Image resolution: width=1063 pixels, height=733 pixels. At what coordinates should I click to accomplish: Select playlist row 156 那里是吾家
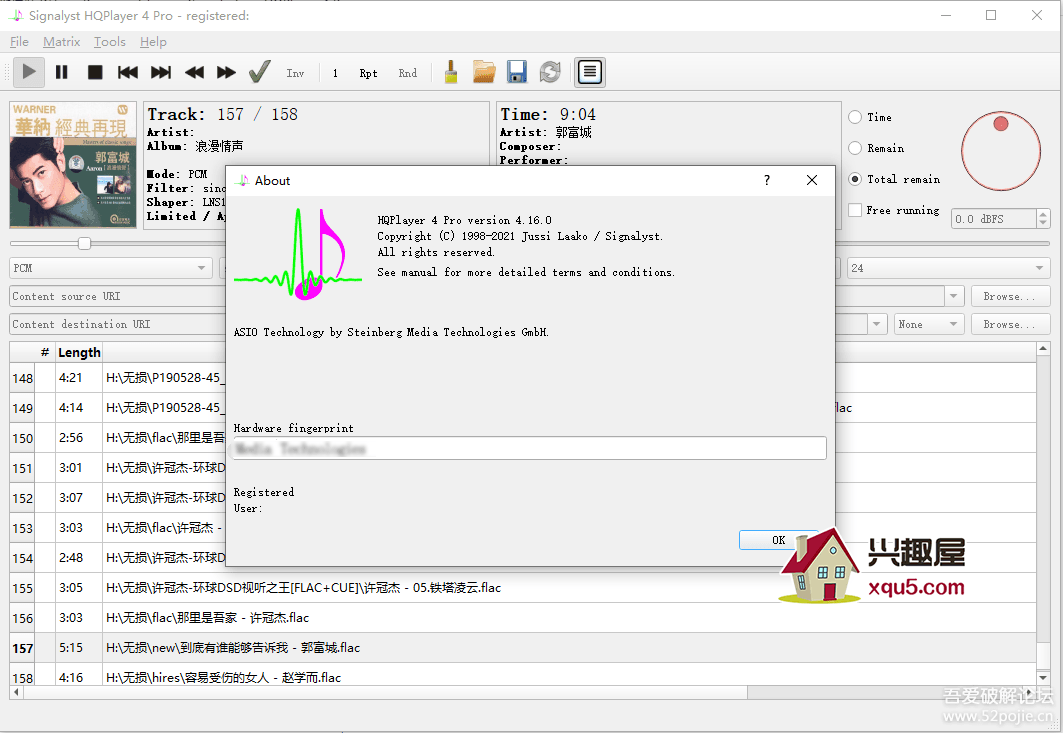tap(523, 618)
